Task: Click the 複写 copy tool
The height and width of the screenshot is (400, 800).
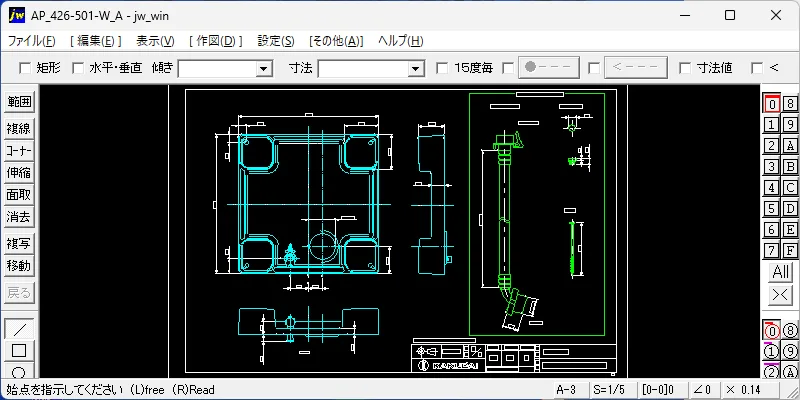Action: coord(19,244)
